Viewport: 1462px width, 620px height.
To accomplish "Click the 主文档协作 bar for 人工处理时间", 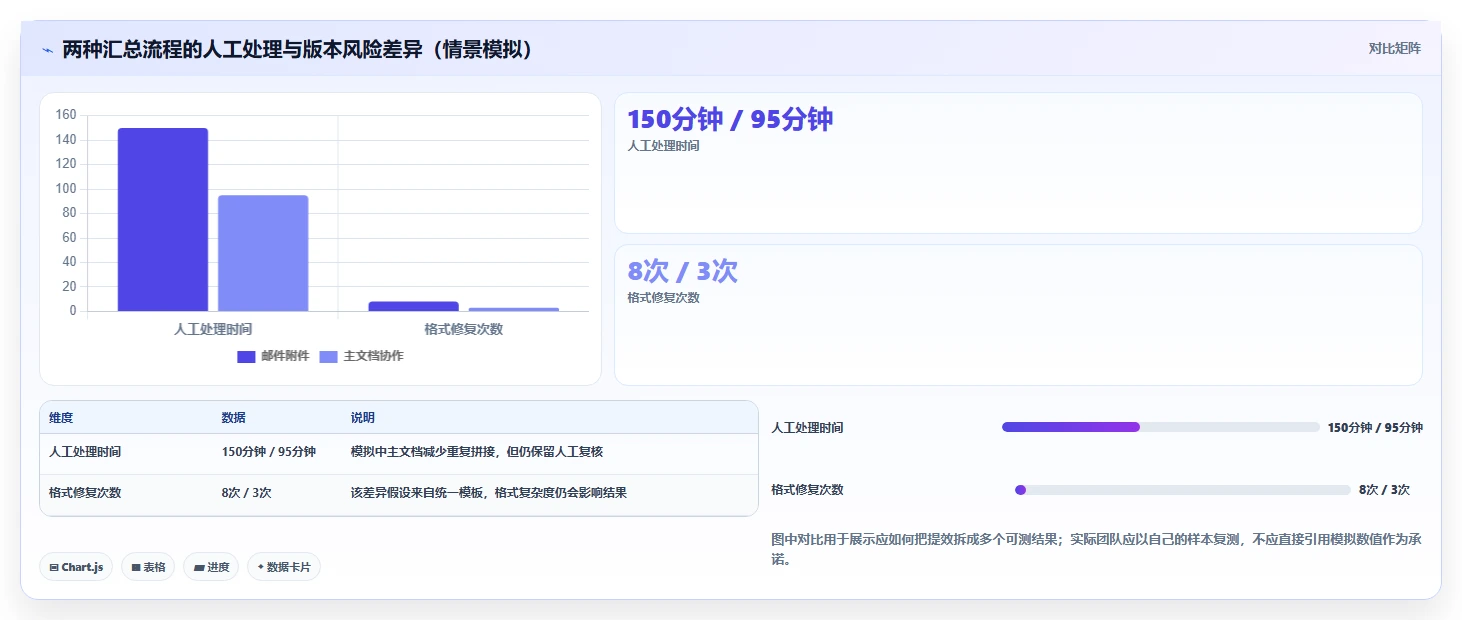I will pyautogui.click(x=263, y=253).
